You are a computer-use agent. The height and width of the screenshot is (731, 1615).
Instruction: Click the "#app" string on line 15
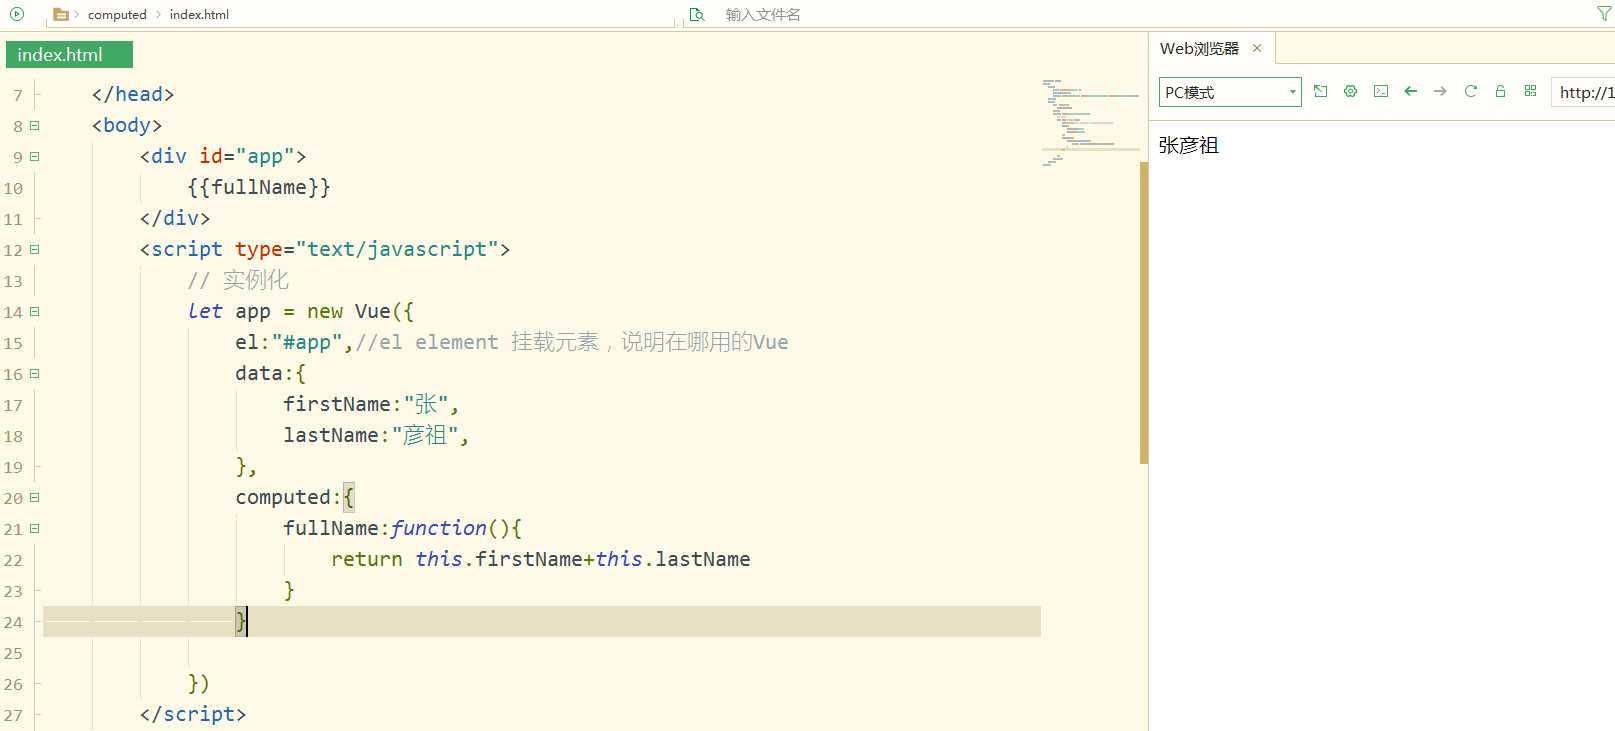(x=307, y=342)
